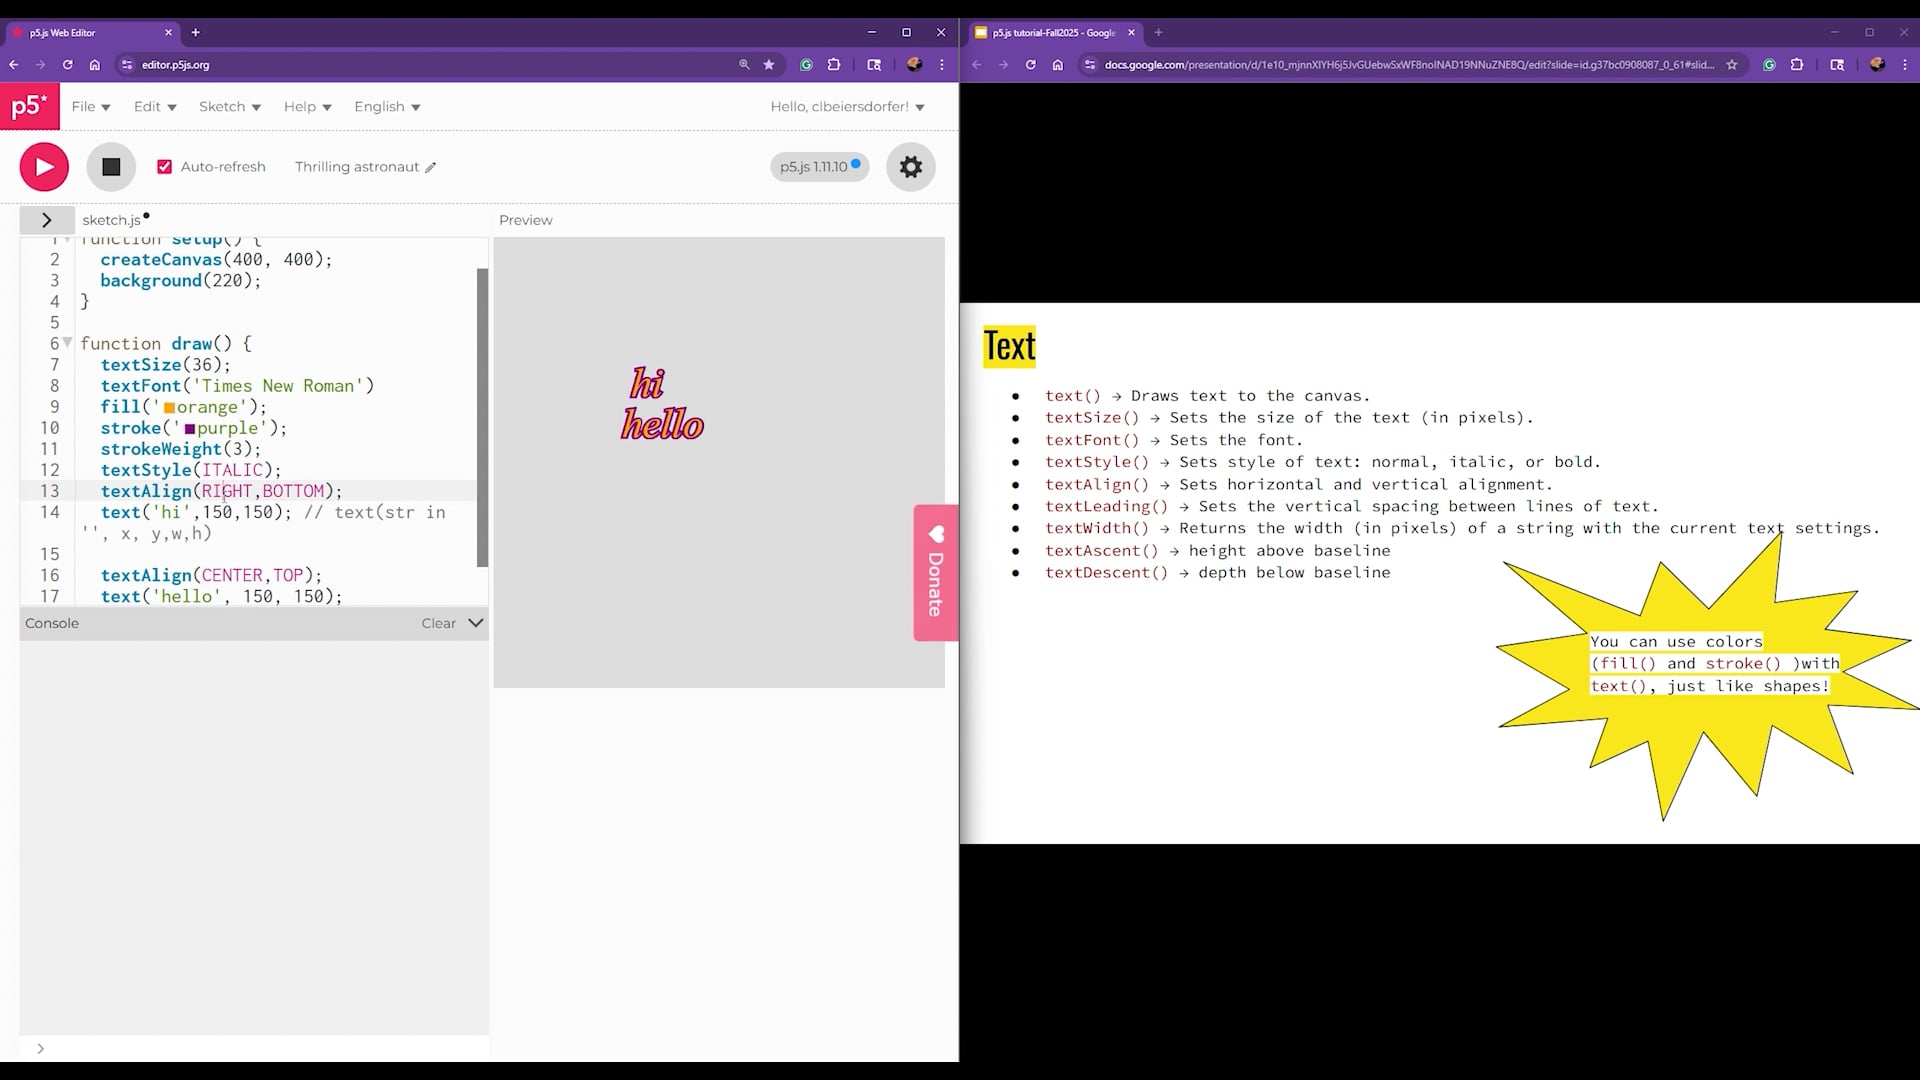Open Grammarly extension icon in editor browser
The height and width of the screenshot is (1080, 1920).
tap(806, 65)
